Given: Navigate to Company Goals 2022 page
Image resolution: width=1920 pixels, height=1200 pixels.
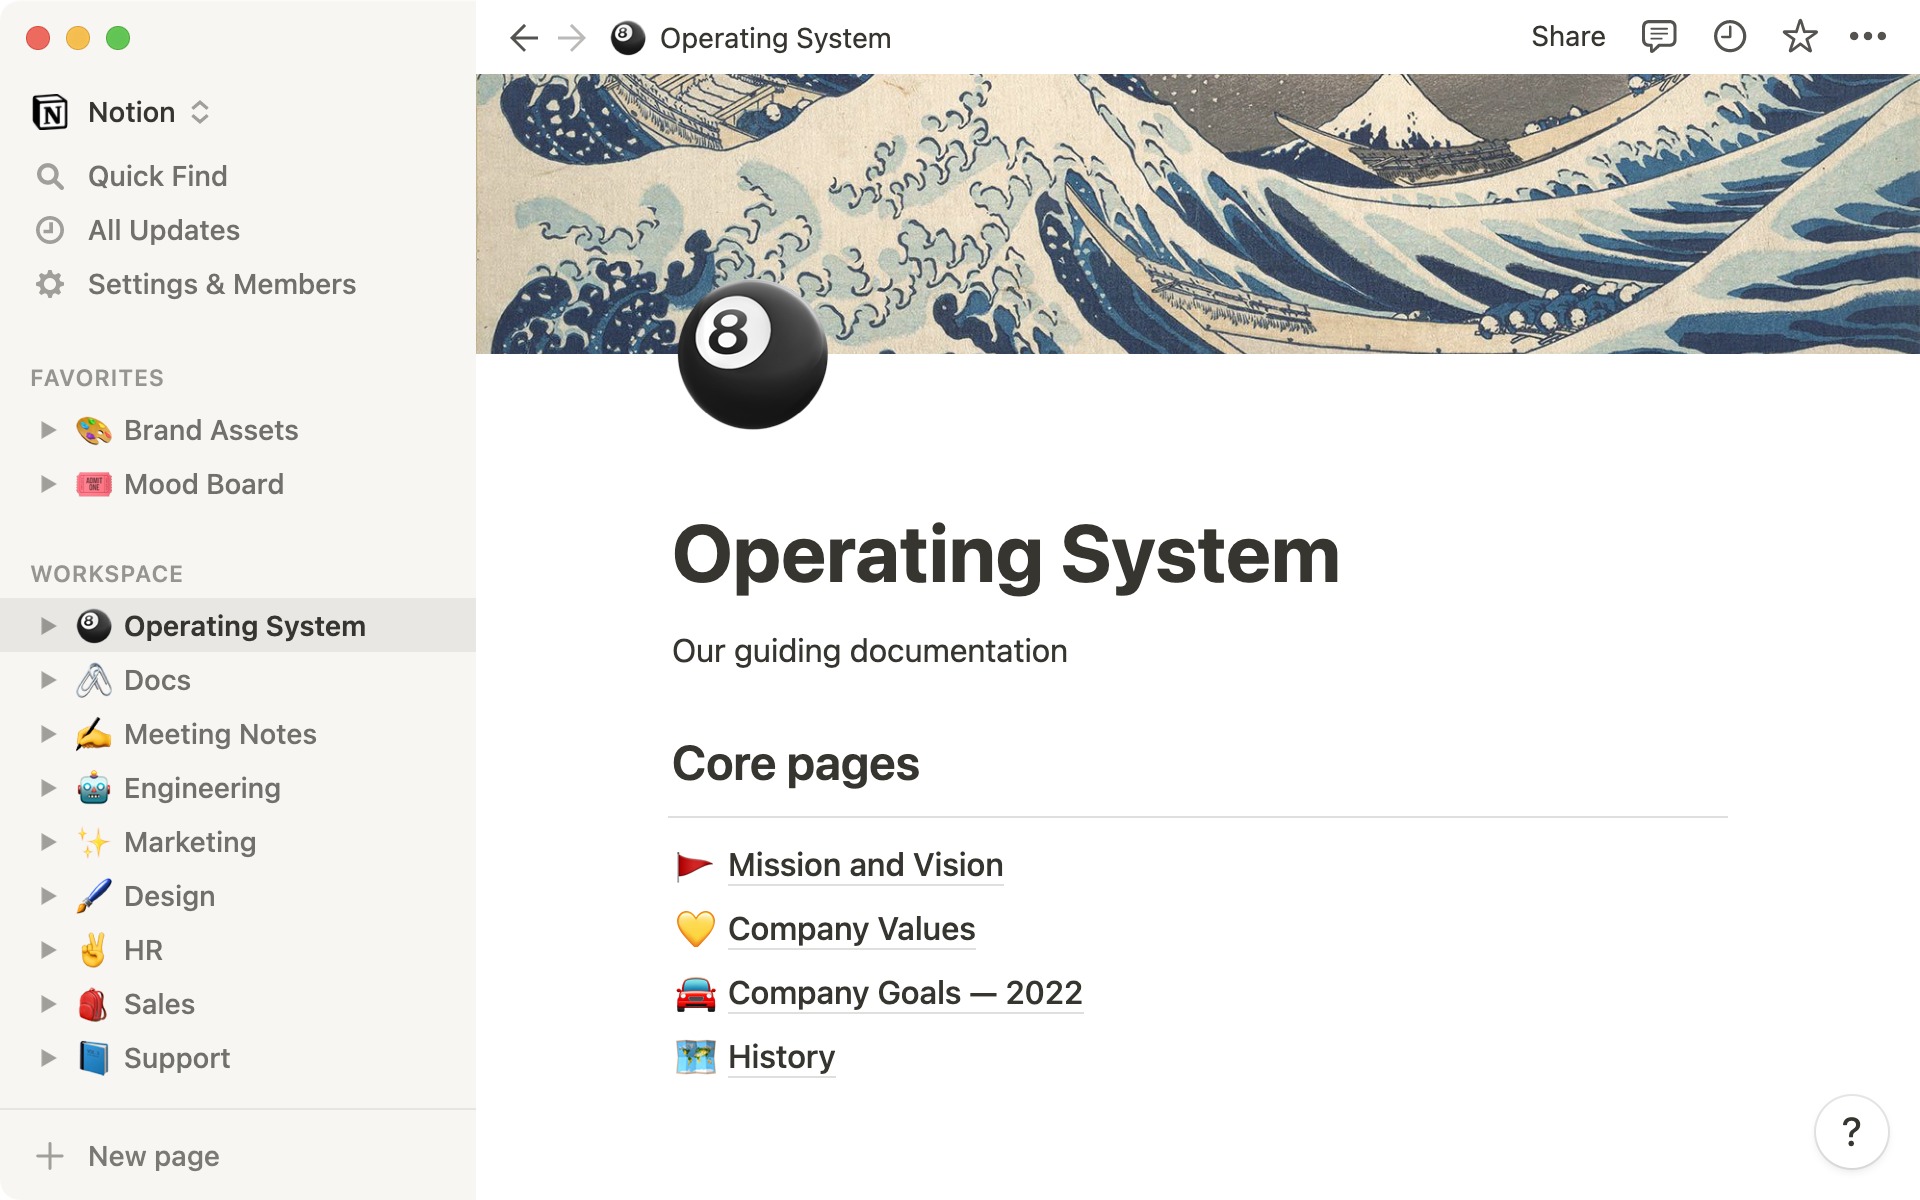Looking at the screenshot, I should (905, 993).
